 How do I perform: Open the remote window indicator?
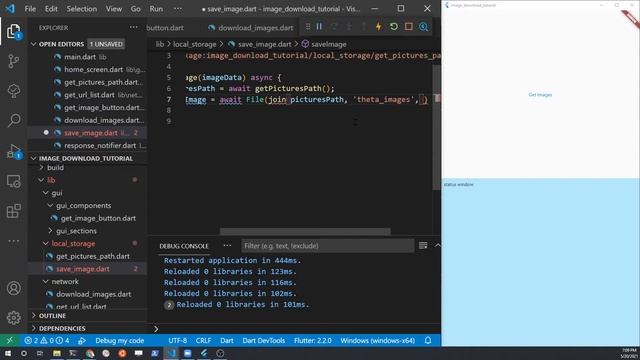(x=9, y=340)
